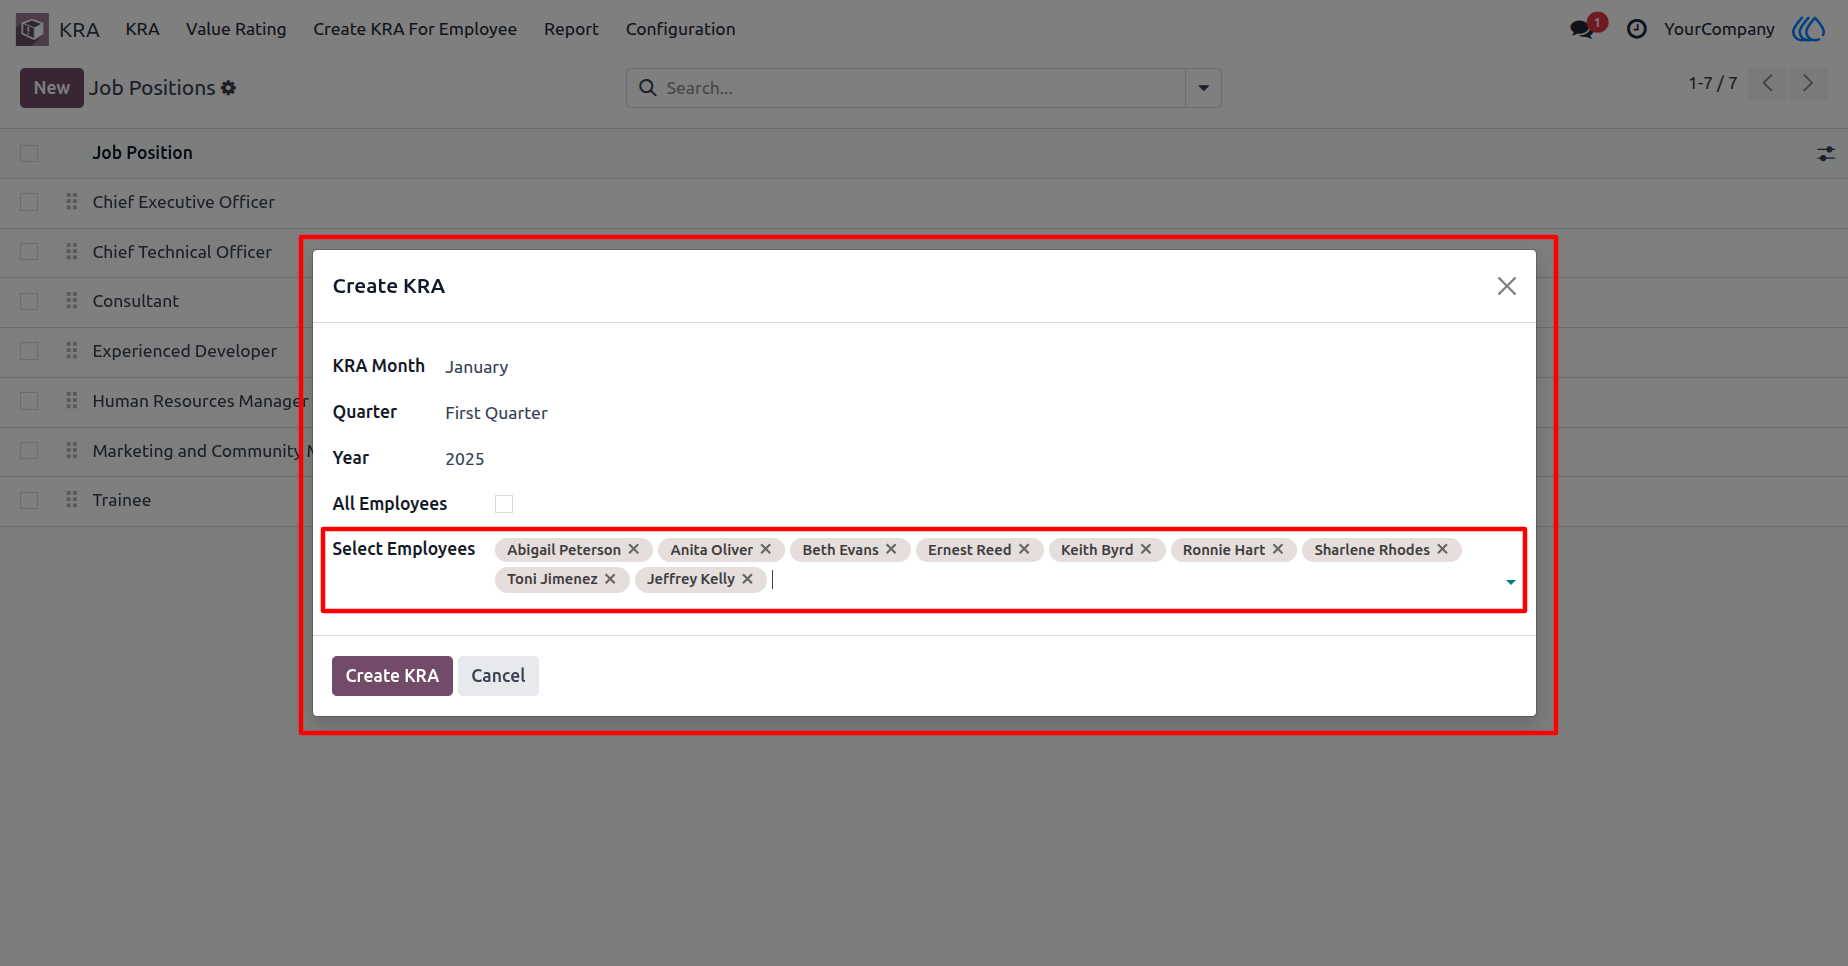The height and width of the screenshot is (966, 1848).
Task: Open Job Positions settings gear
Action: point(229,88)
